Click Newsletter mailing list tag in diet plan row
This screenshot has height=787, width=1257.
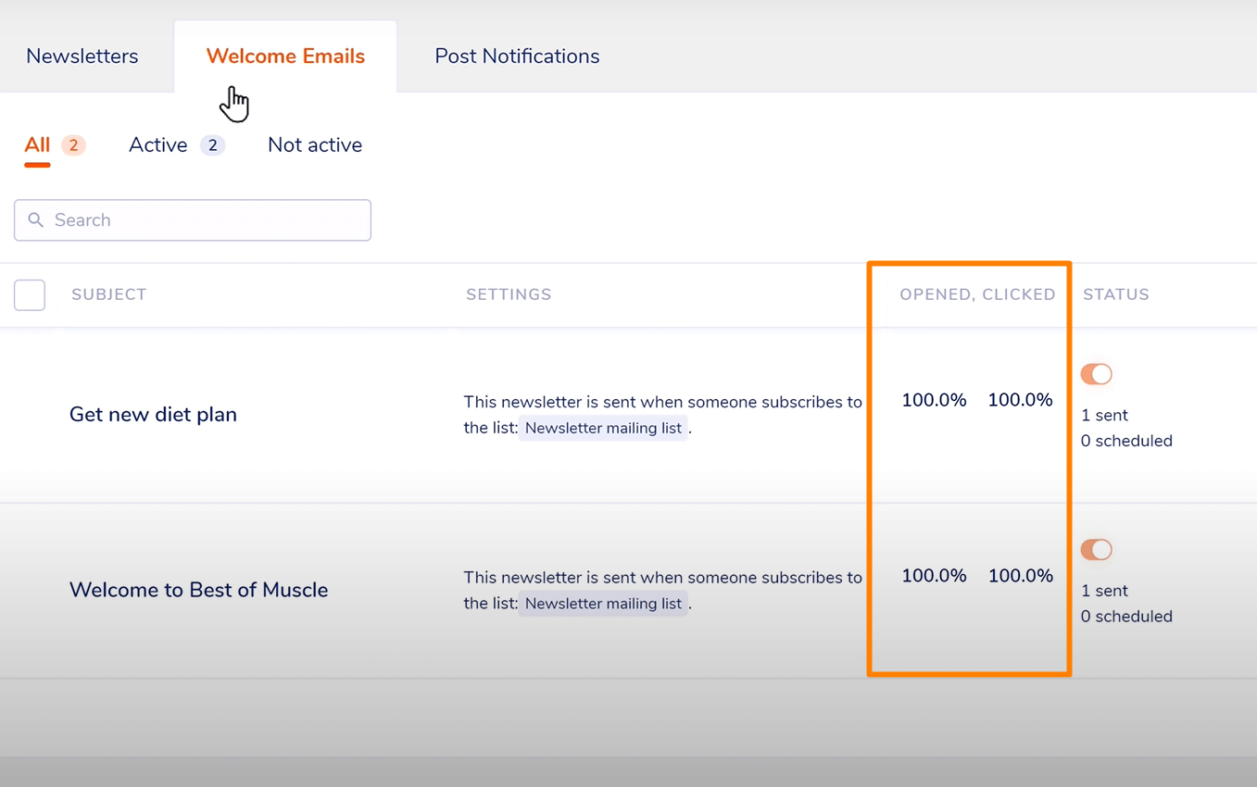pyautogui.click(x=603, y=428)
